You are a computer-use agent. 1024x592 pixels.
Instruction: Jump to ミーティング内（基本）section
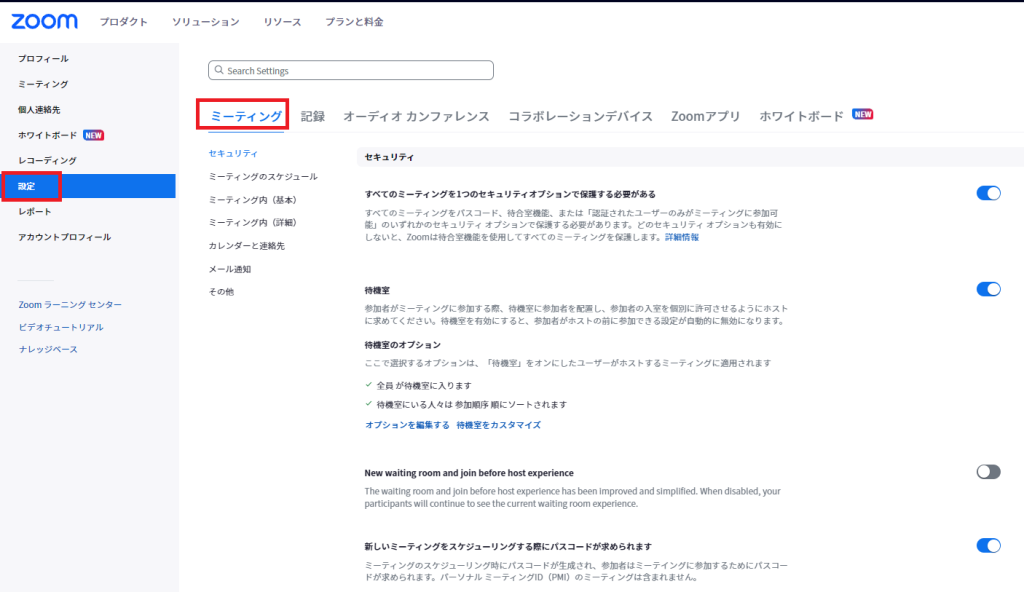coord(253,200)
